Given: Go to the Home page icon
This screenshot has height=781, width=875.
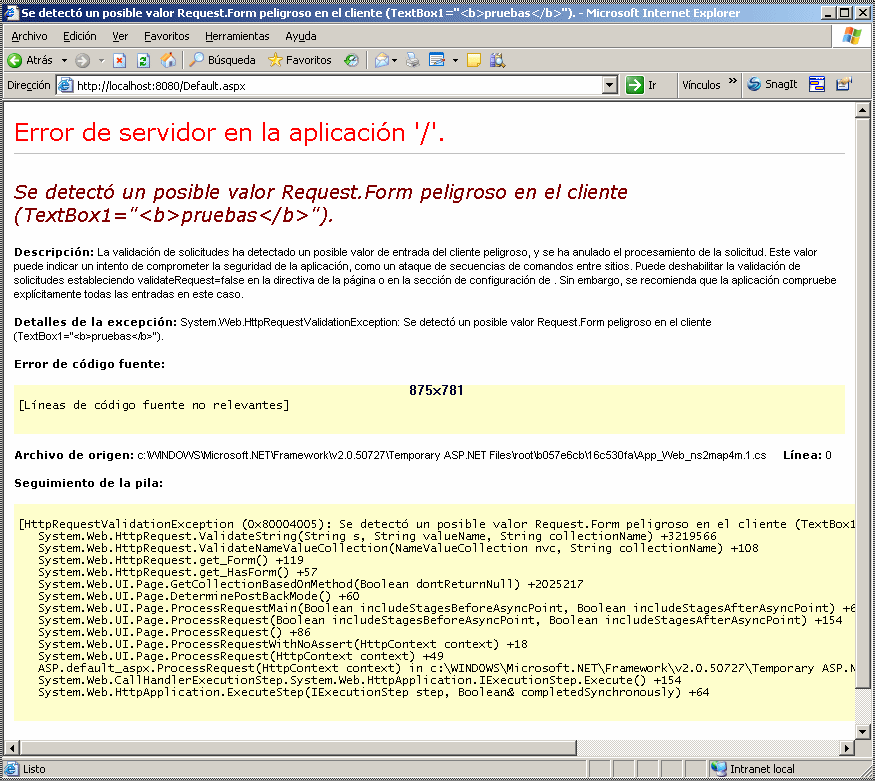Looking at the screenshot, I should [168, 60].
